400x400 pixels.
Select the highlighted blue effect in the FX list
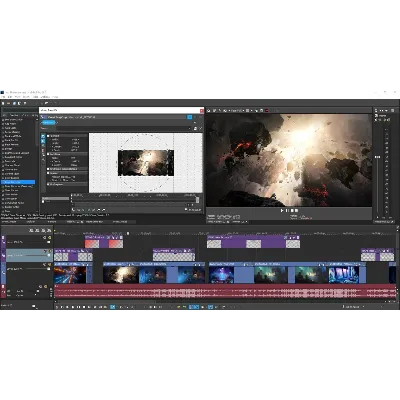[19, 182]
